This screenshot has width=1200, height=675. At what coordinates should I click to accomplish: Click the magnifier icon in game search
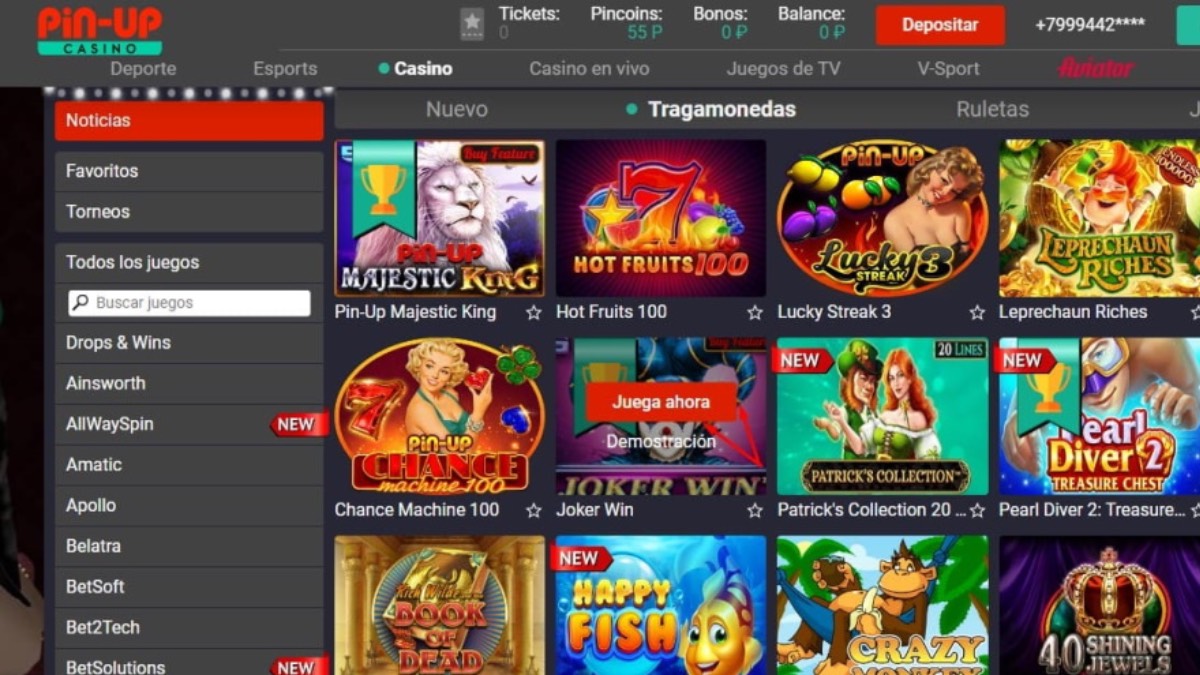point(80,303)
